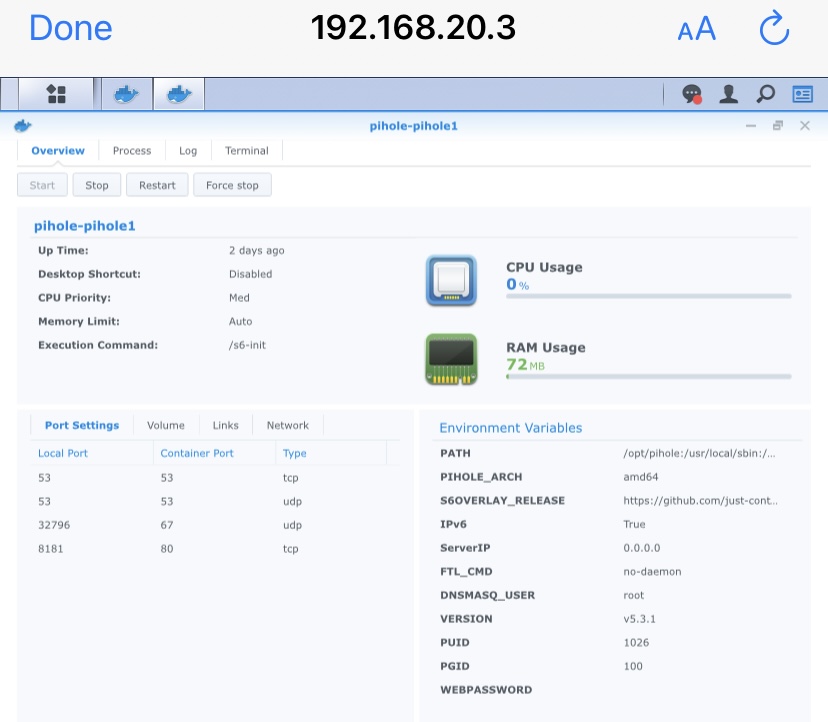This screenshot has height=722, width=828.
Task: Sort by the Container Port column header
Action: 214,453
